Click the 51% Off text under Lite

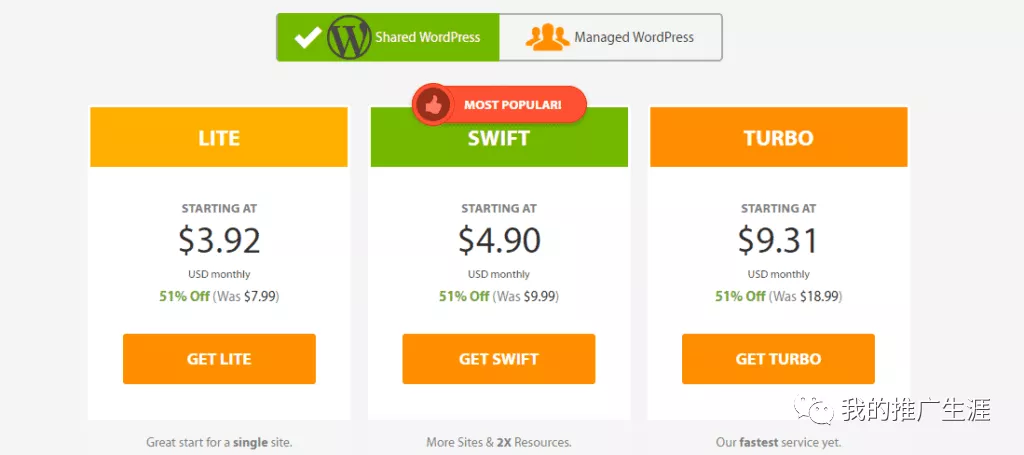pos(185,296)
